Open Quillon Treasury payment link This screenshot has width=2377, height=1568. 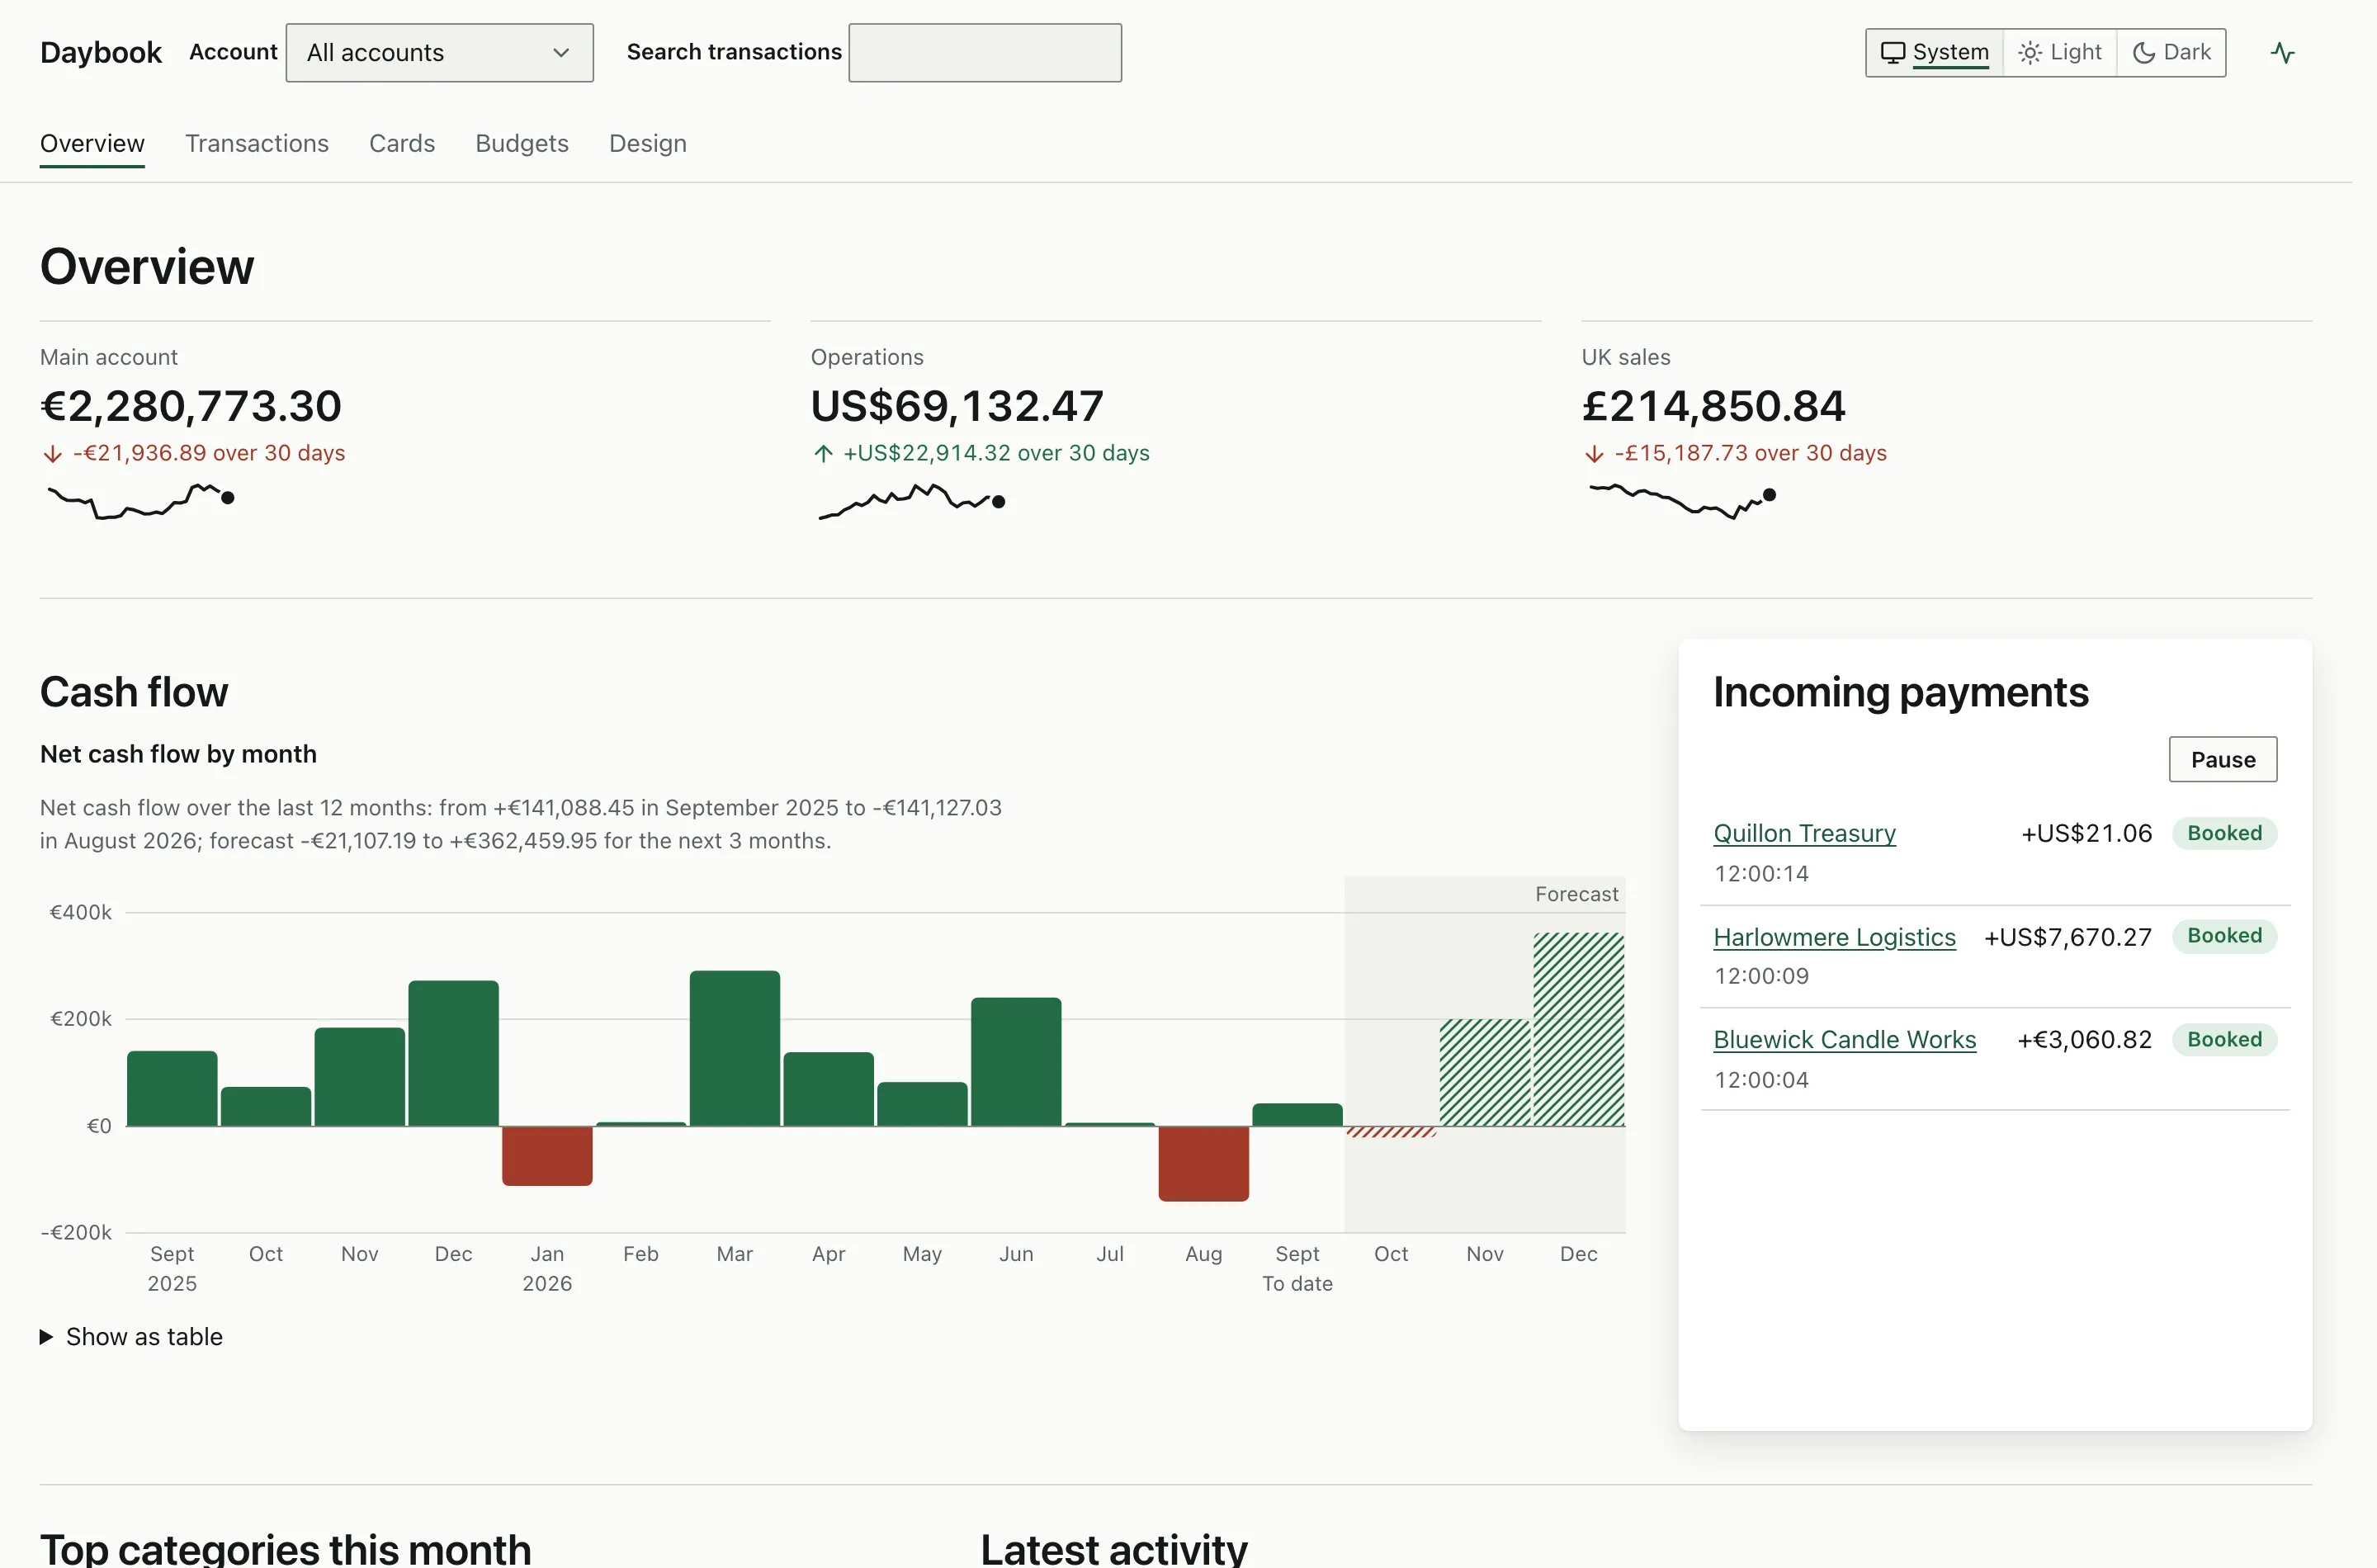tap(1804, 833)
